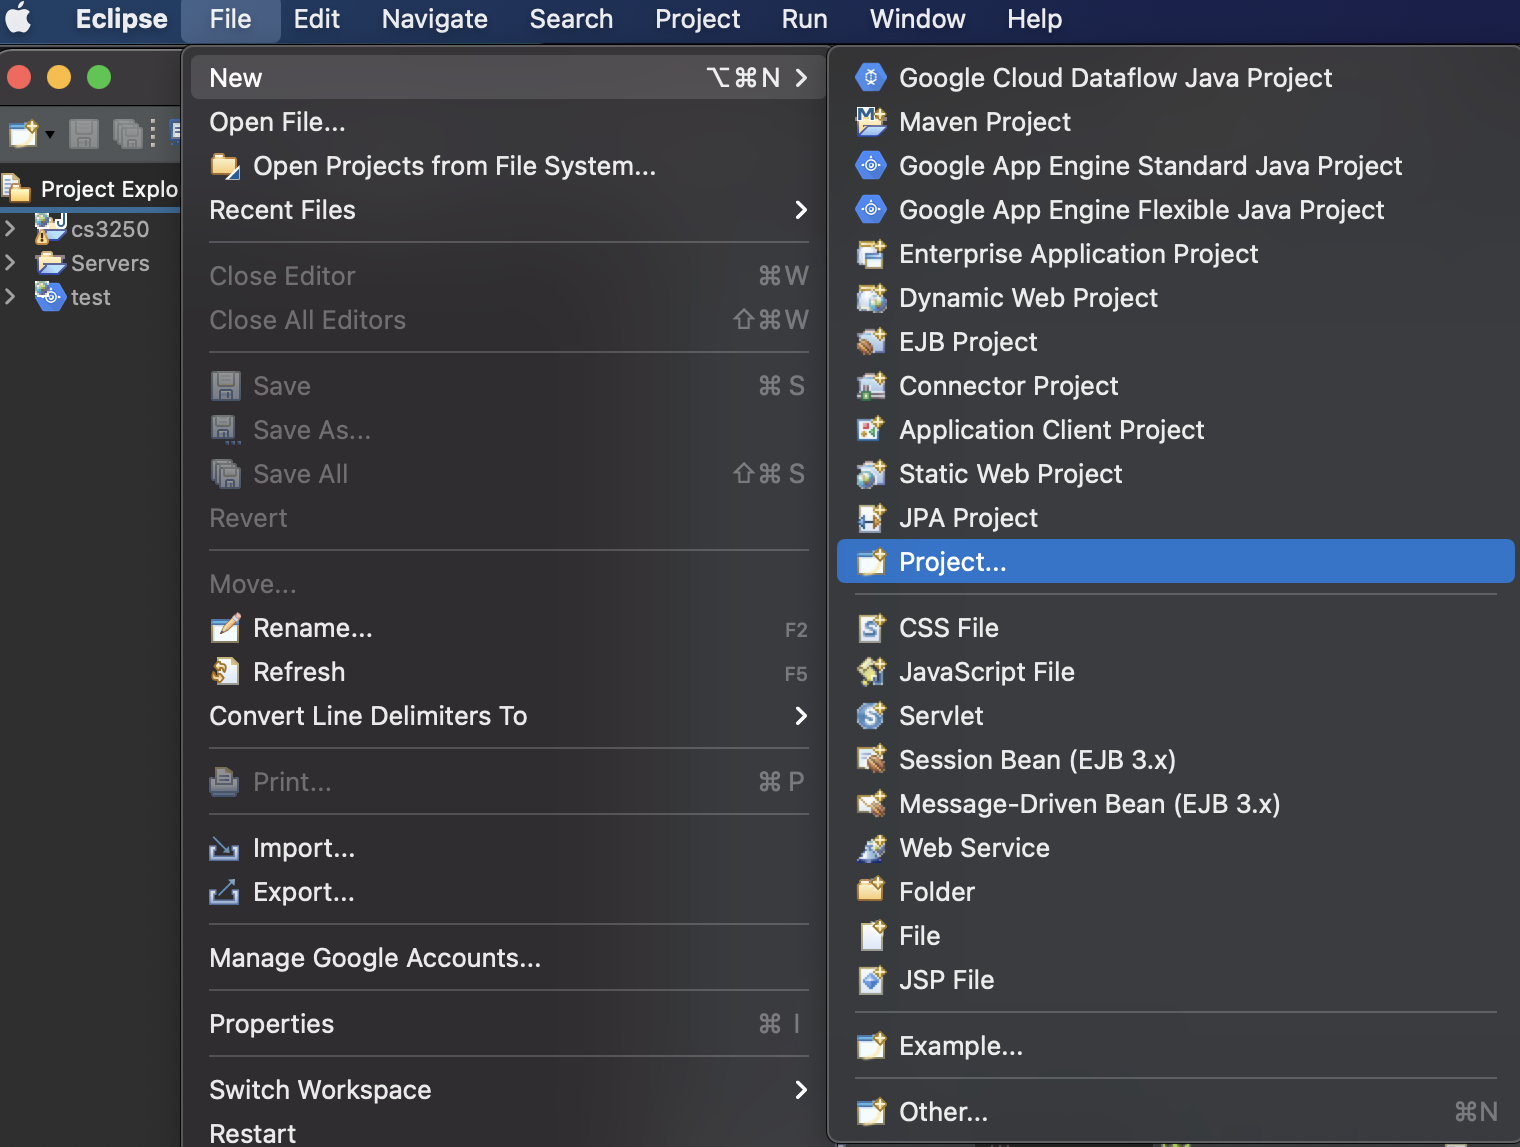
Task: Click the Session Bean icon
Action: 871,760
